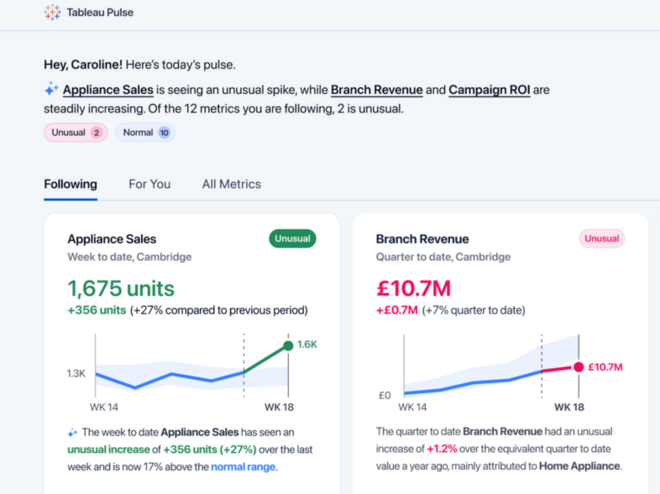Click the green 1.6K data point marker

pyautogui.click(x=288, y=346)
